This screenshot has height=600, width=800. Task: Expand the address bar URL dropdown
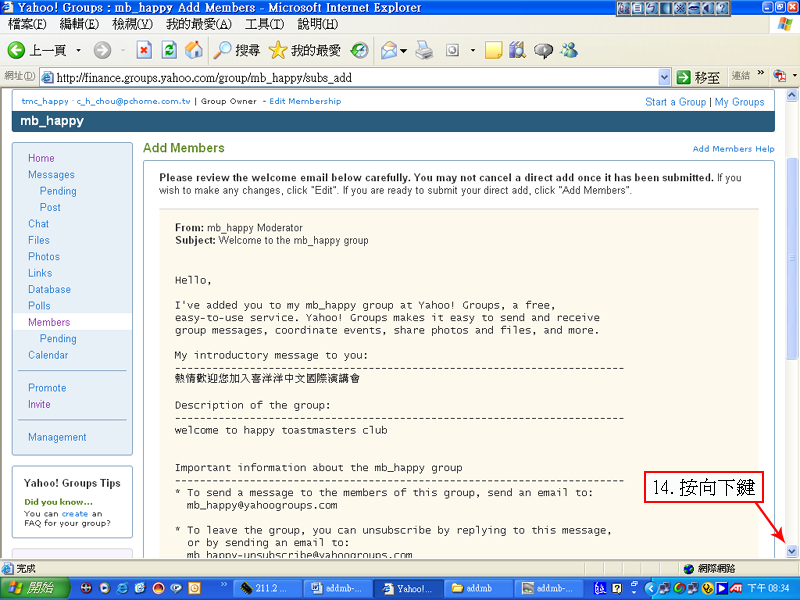click(665, 77)
